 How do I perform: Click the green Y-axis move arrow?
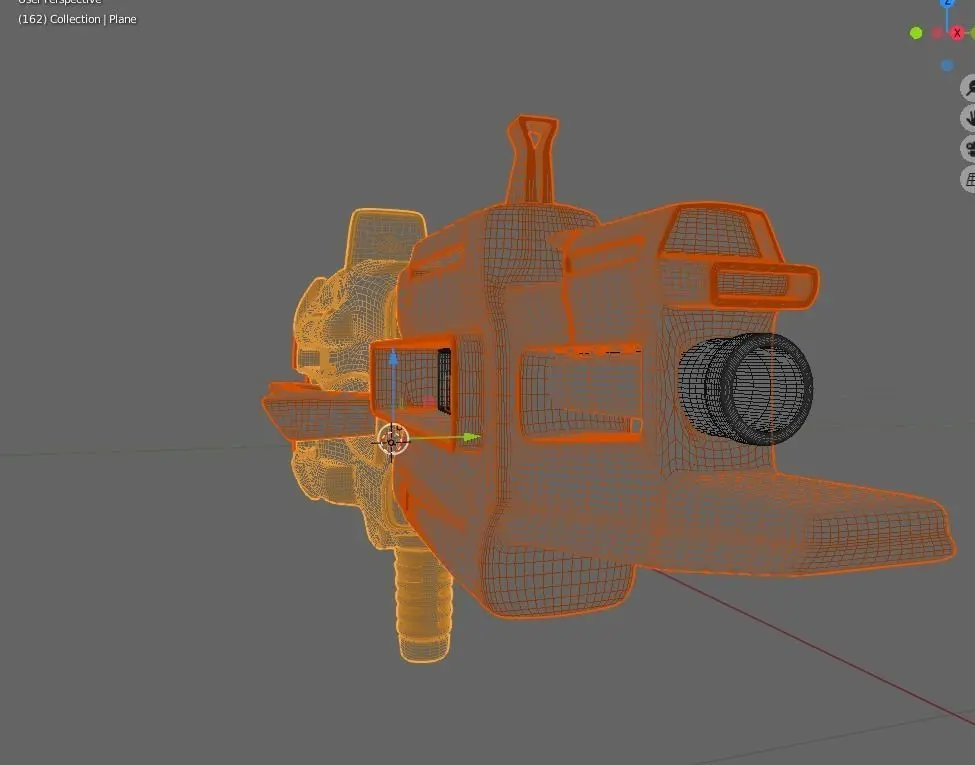coord(472,437)
